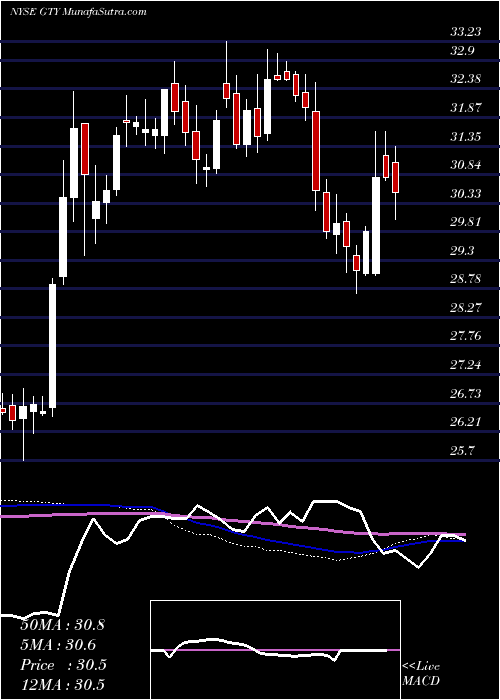Click the '50MA : 30.8' indicator text
This screenshot has height=700, width=500.
pos(62,625)
